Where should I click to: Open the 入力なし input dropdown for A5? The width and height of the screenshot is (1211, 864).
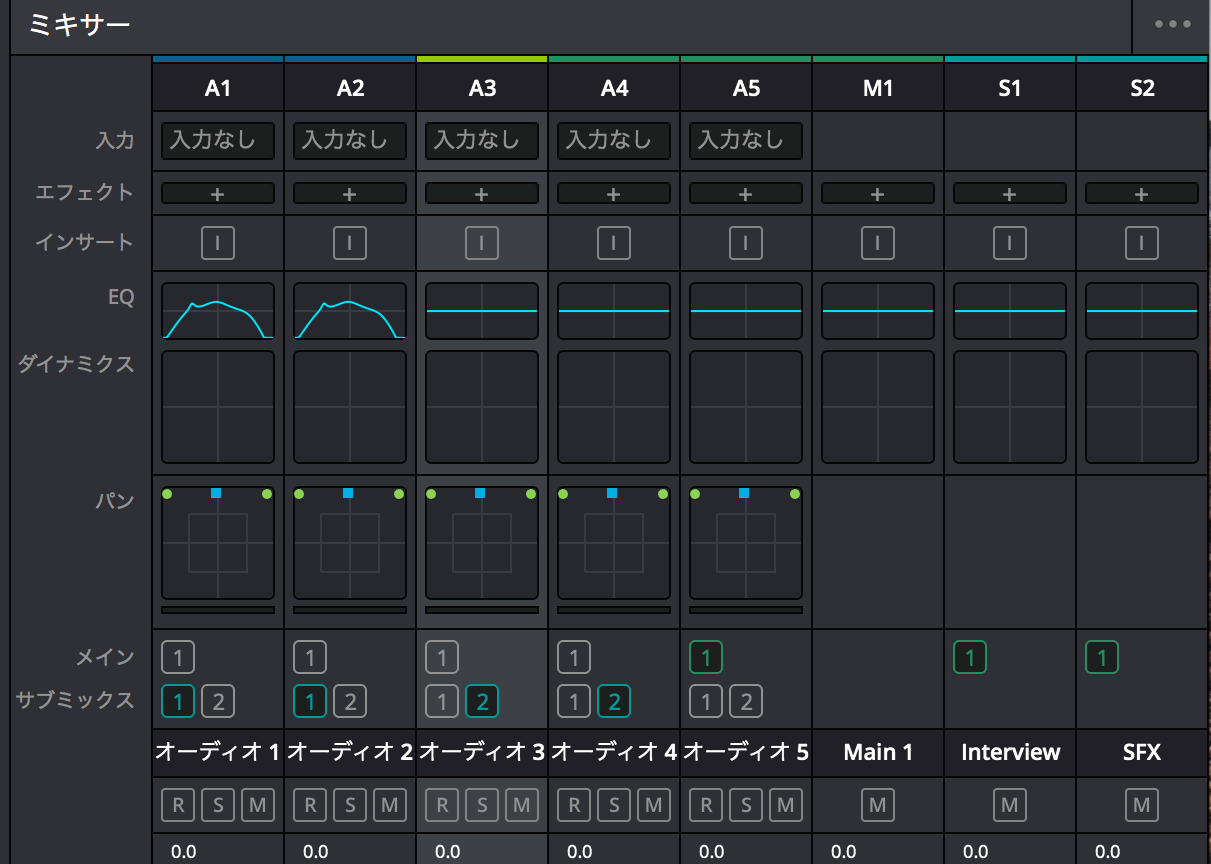point(745,141)
